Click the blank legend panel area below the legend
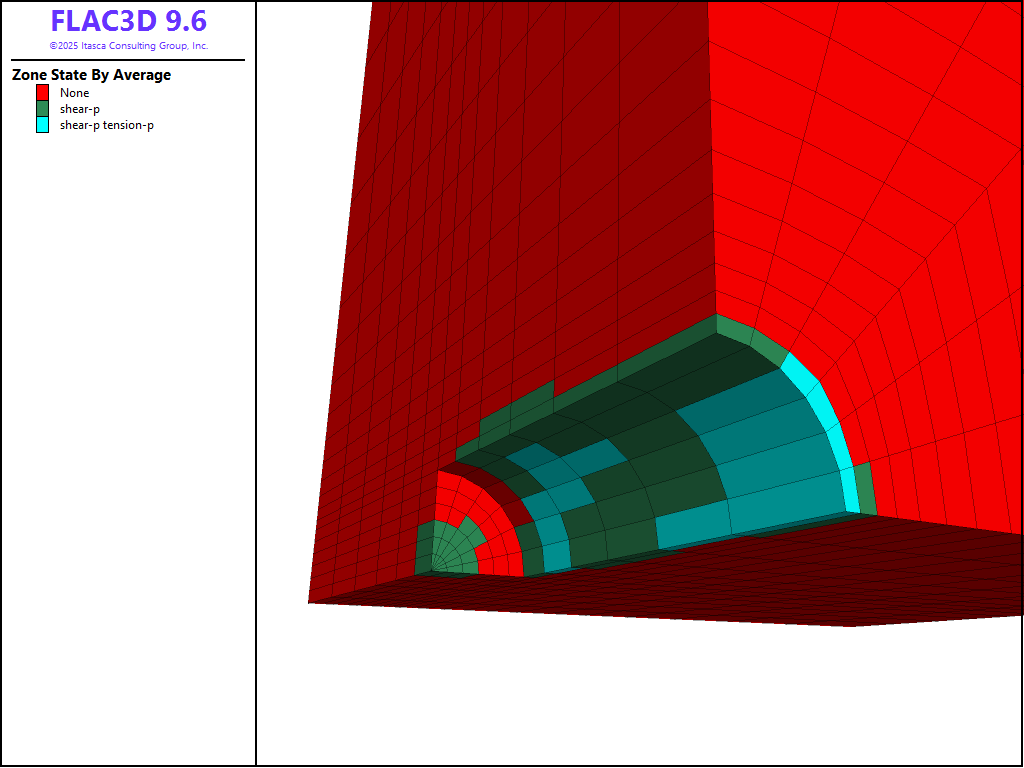 128,450
